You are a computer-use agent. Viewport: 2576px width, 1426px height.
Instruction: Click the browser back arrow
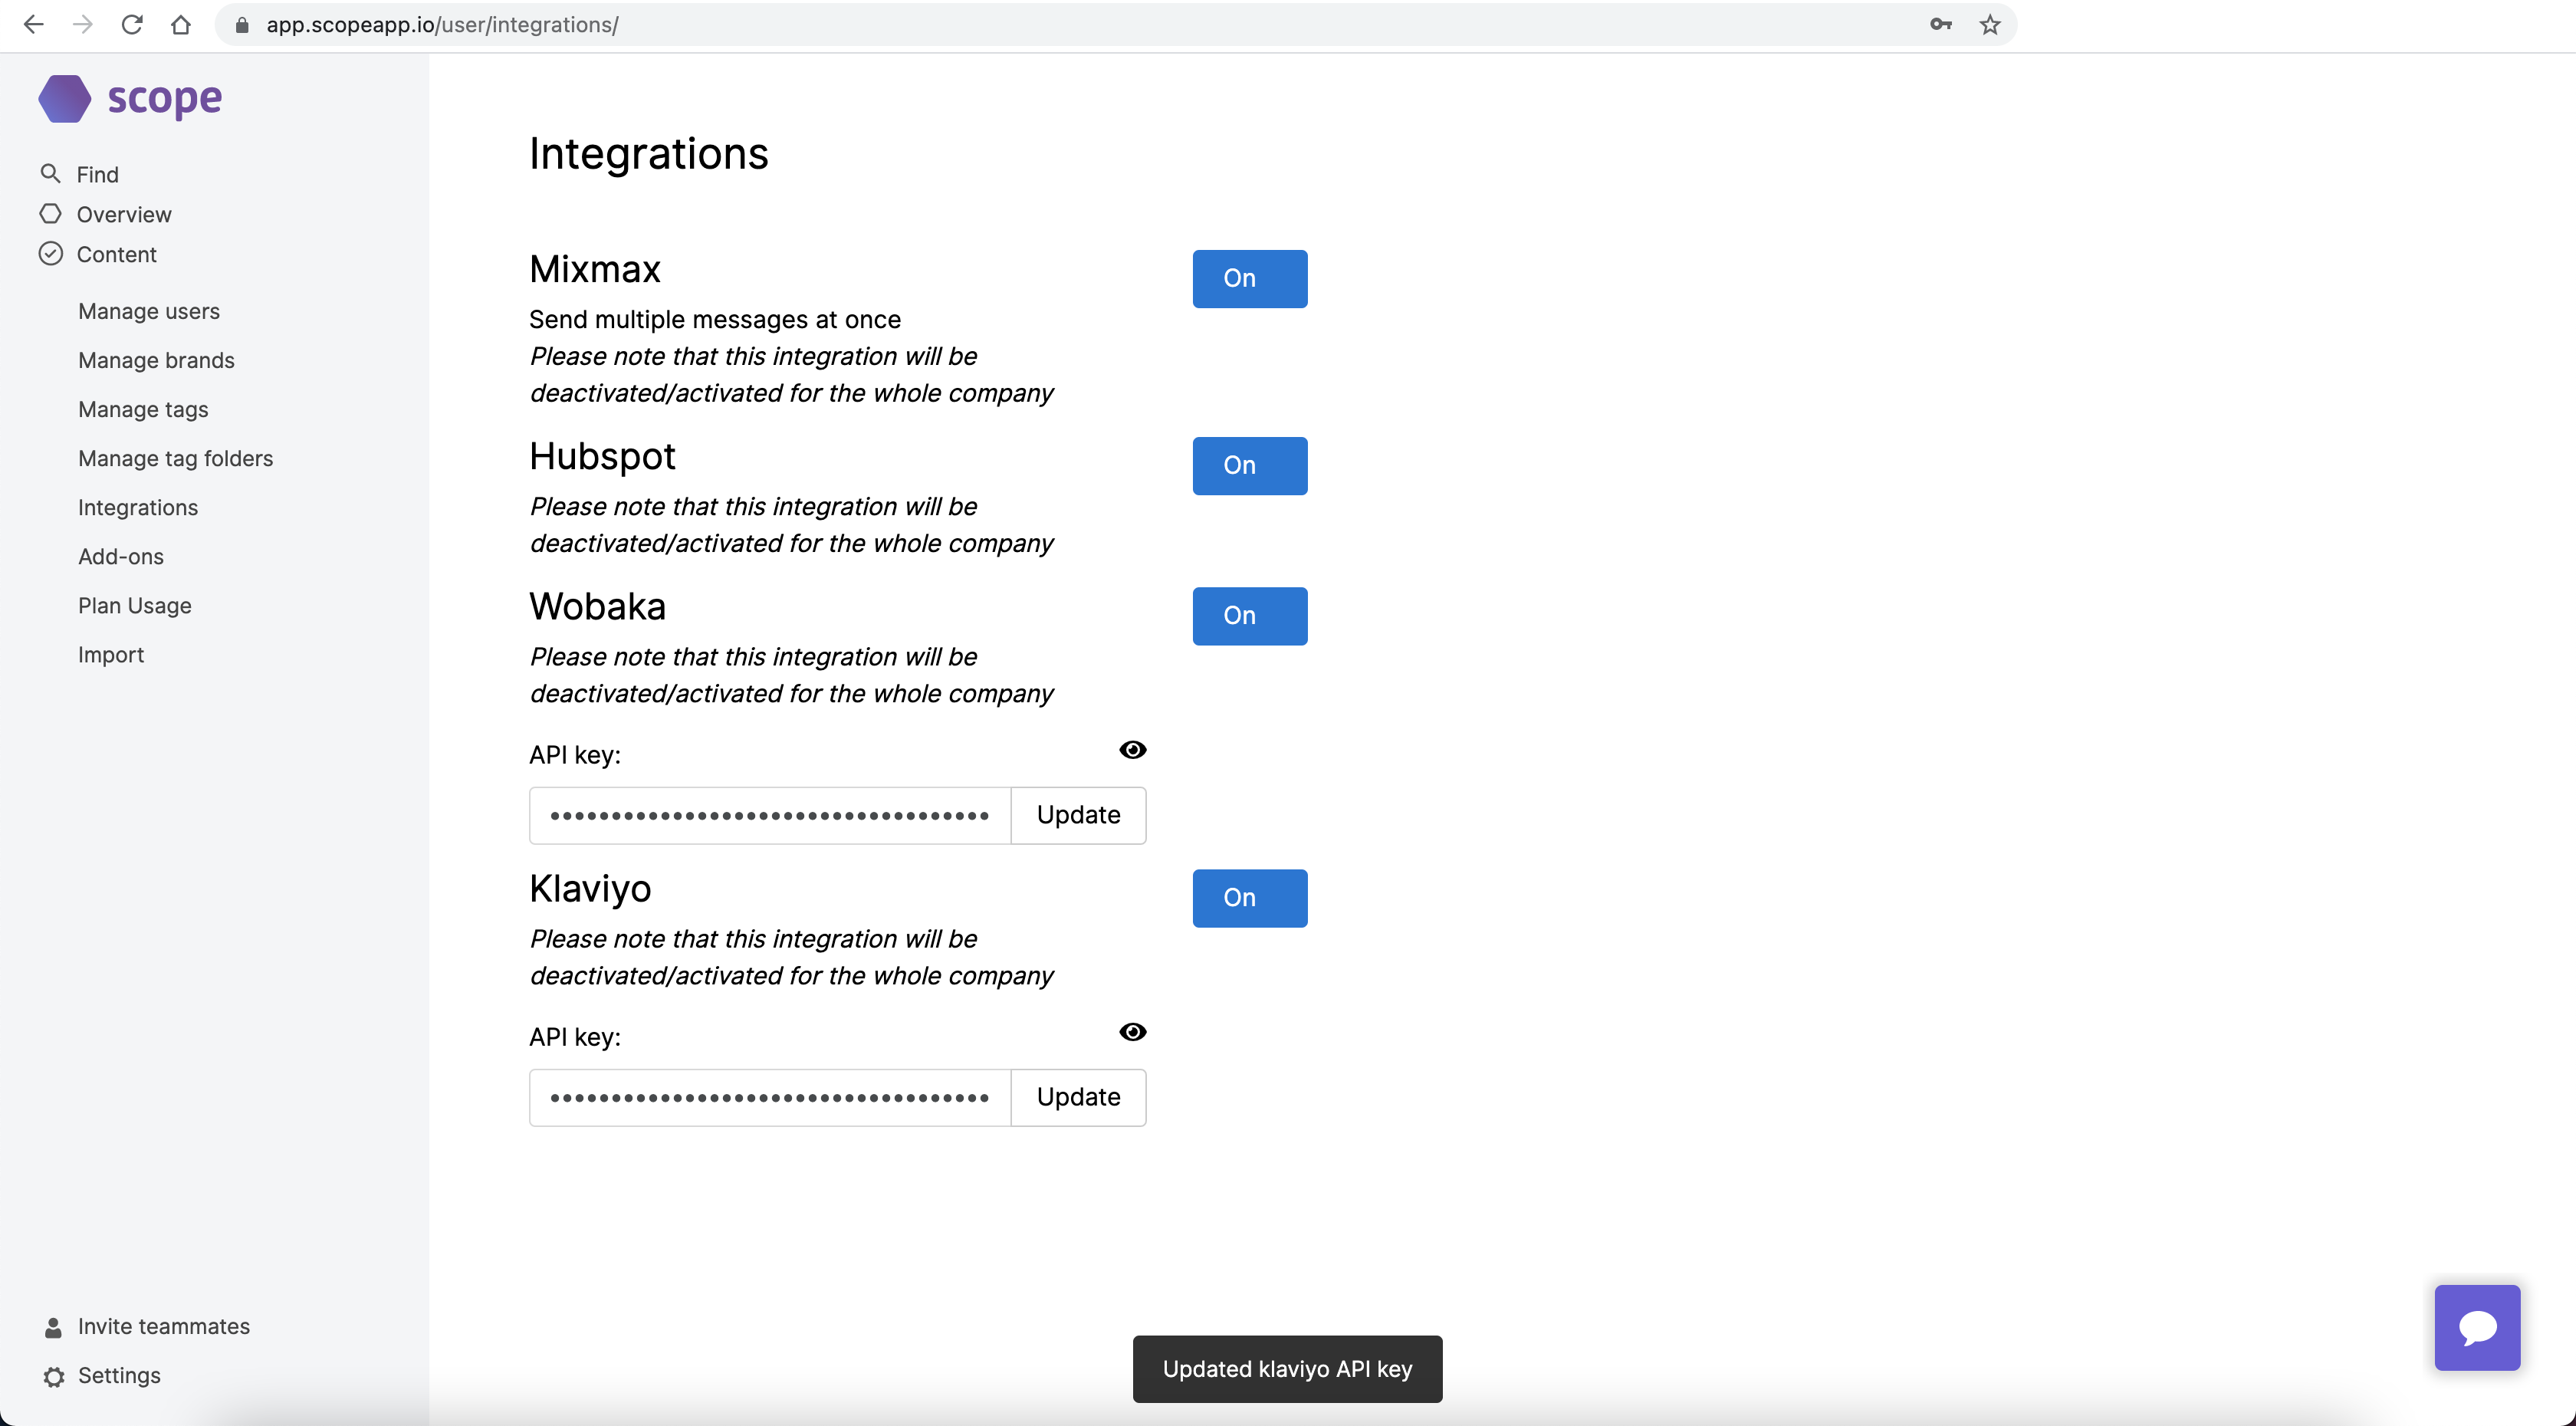coord(33,25)
